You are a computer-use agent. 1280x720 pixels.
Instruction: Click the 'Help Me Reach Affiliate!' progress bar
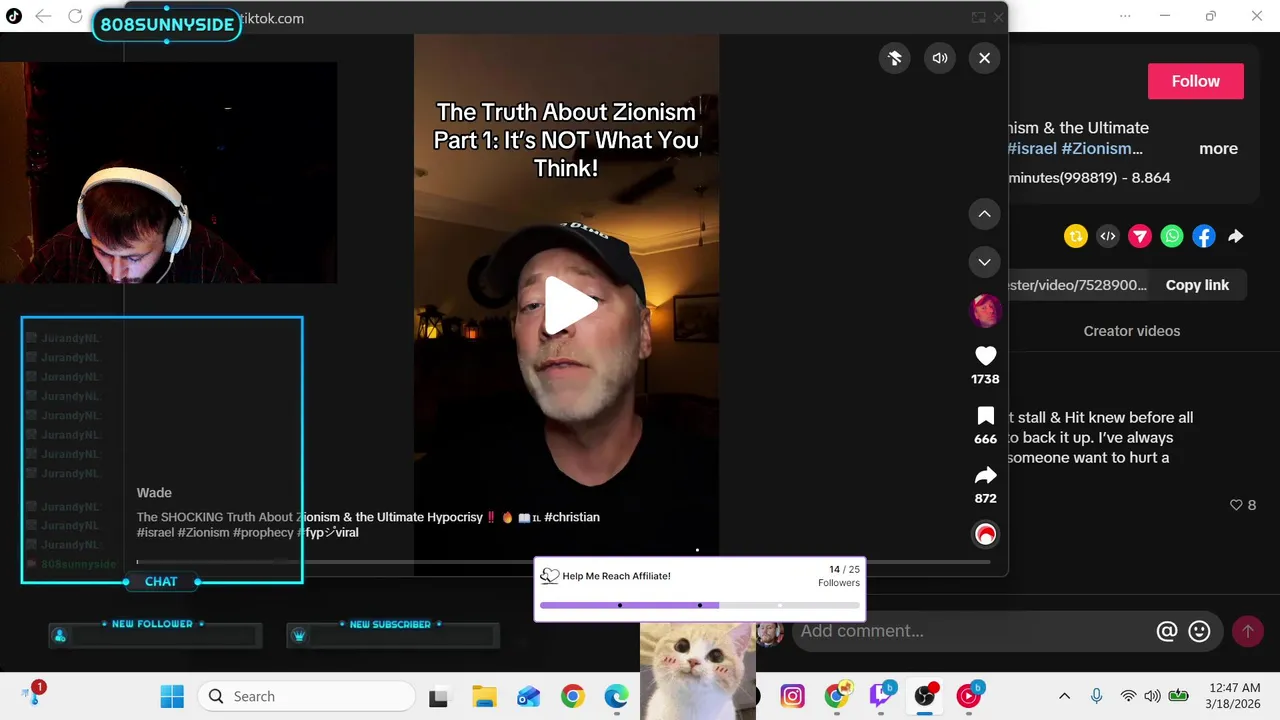[x=700, y=605]
